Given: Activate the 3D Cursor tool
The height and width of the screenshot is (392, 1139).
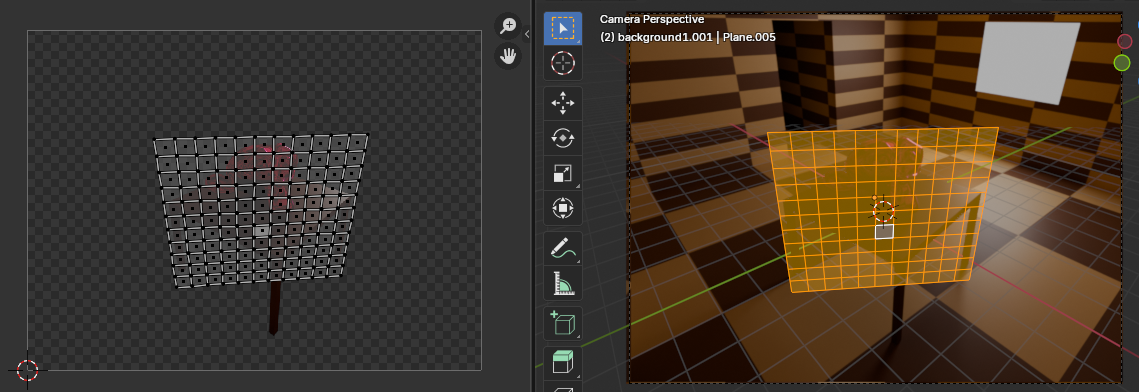Looking at the screenshot, I should pyautogui.click(x=563, y=64).
